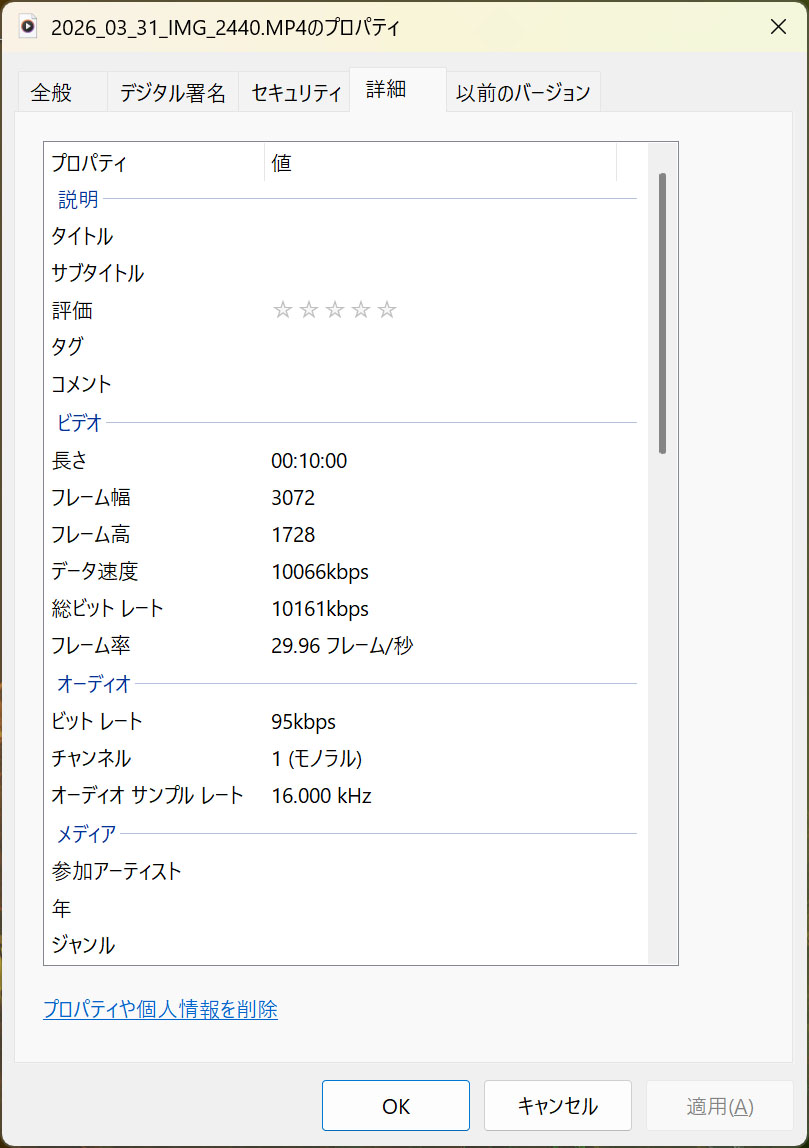Click the video file icon in title bar
The image size is (809, 1148).
[x=28, y=27]
